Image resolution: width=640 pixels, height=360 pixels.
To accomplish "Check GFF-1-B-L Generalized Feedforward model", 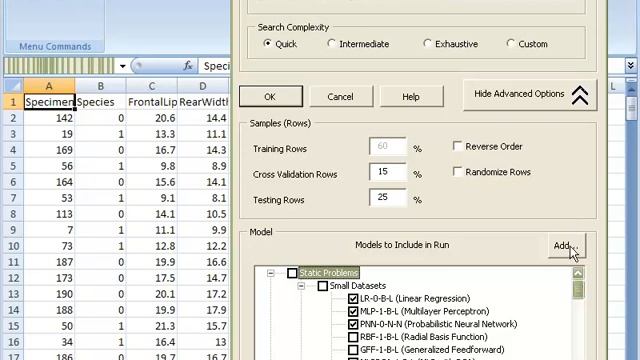I will click(x=353, y=350).
